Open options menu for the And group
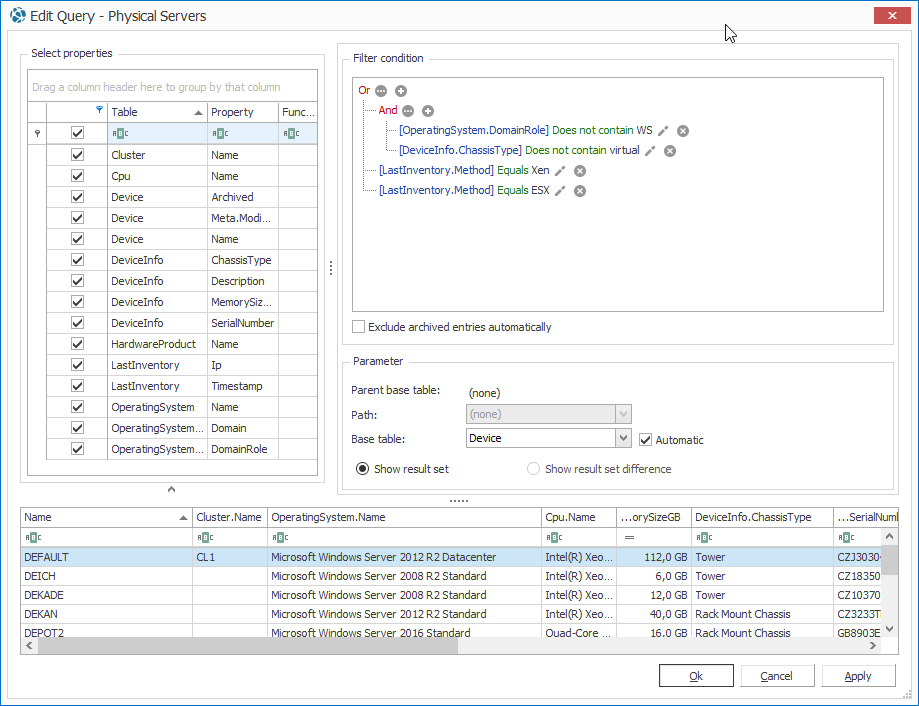This screenshot has width=919, height=706. click(408, 111)
